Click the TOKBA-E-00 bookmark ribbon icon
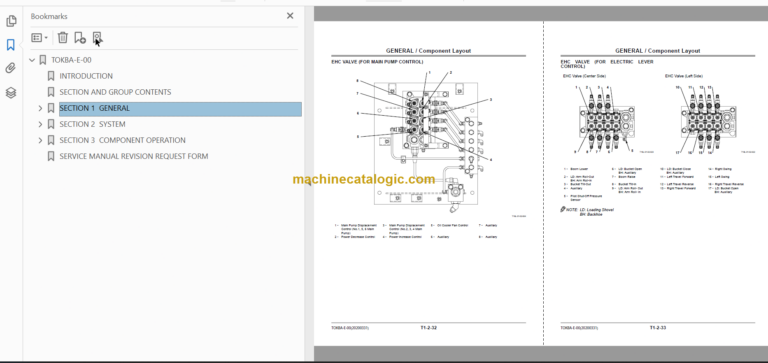 click(43, 60)
